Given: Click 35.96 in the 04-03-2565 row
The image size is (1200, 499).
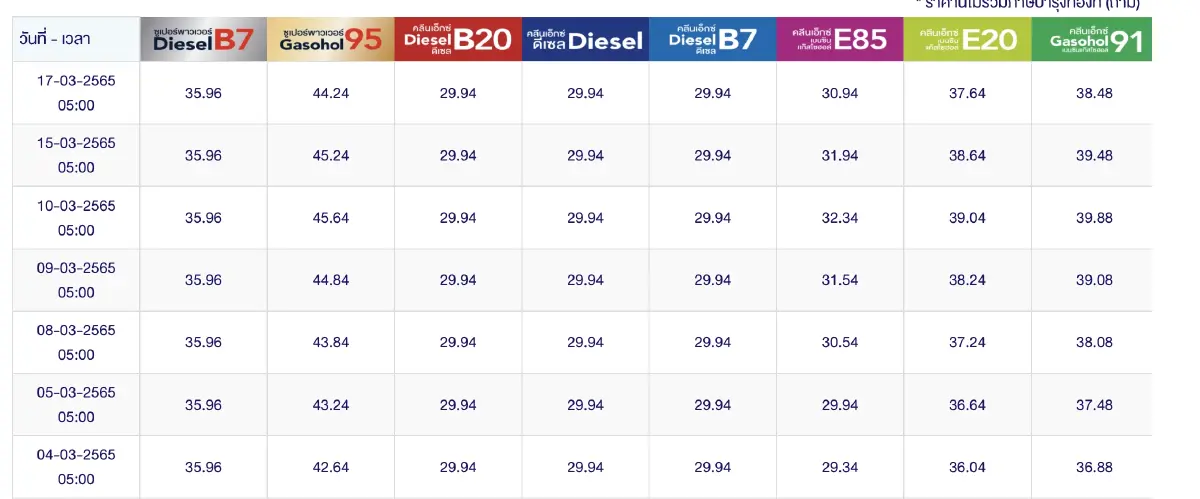Looking at the screenshot, I should (x=203, y=467).
